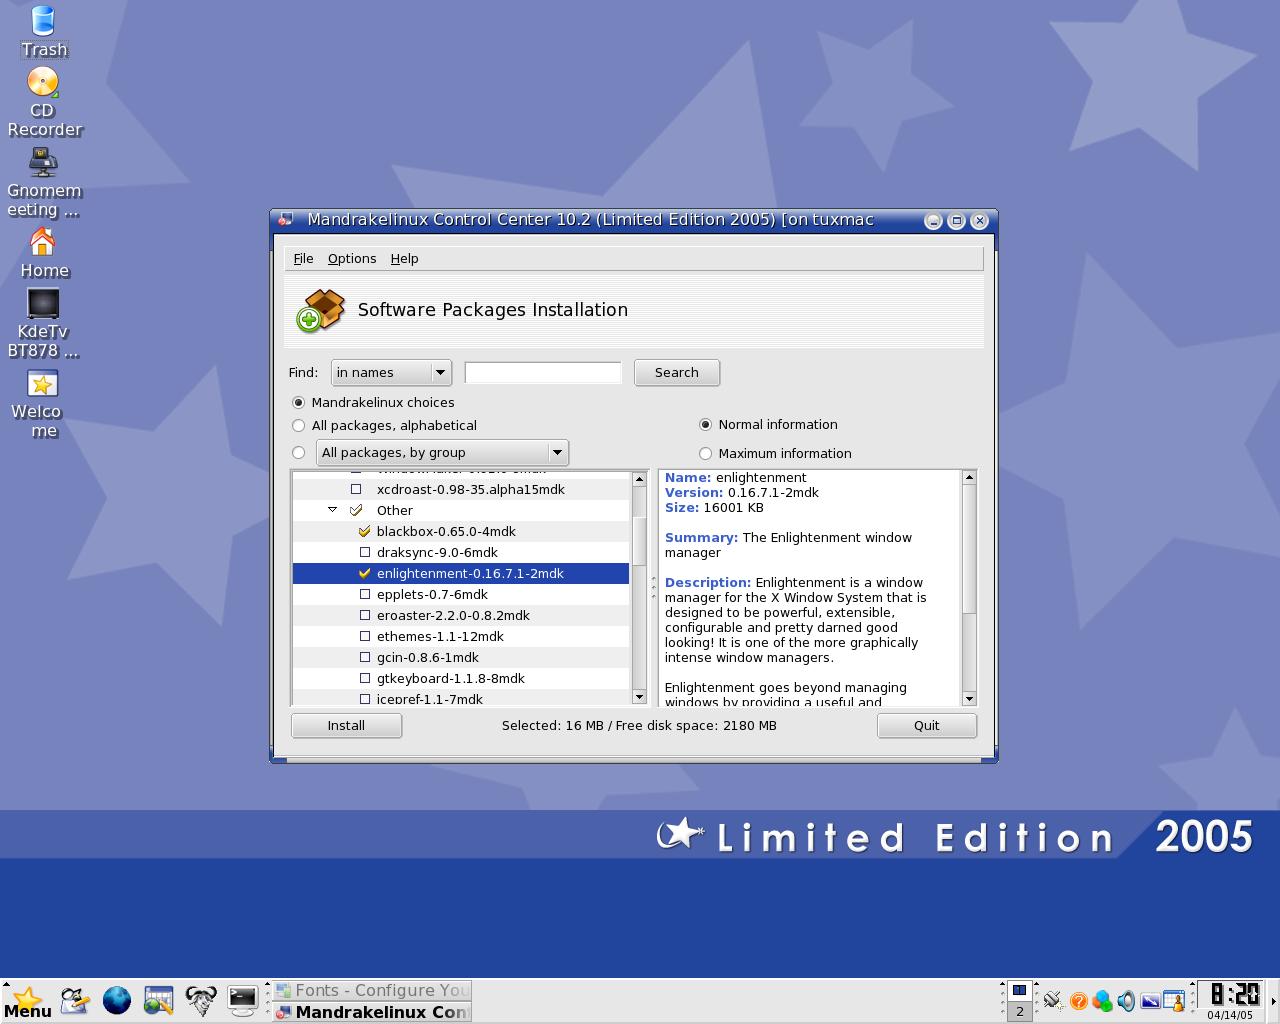Click the pane divider handle between list and description

pos(653,587)
